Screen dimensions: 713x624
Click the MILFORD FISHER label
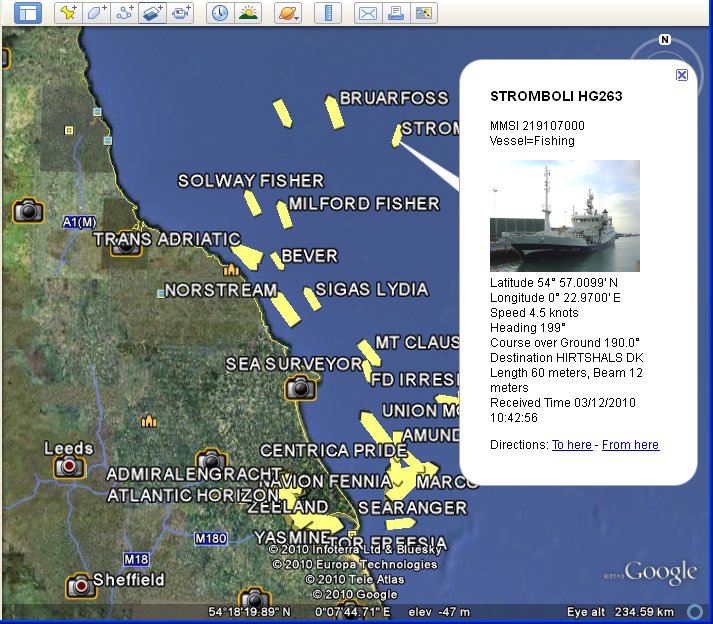pyautogui.click(x=364, y=203)
